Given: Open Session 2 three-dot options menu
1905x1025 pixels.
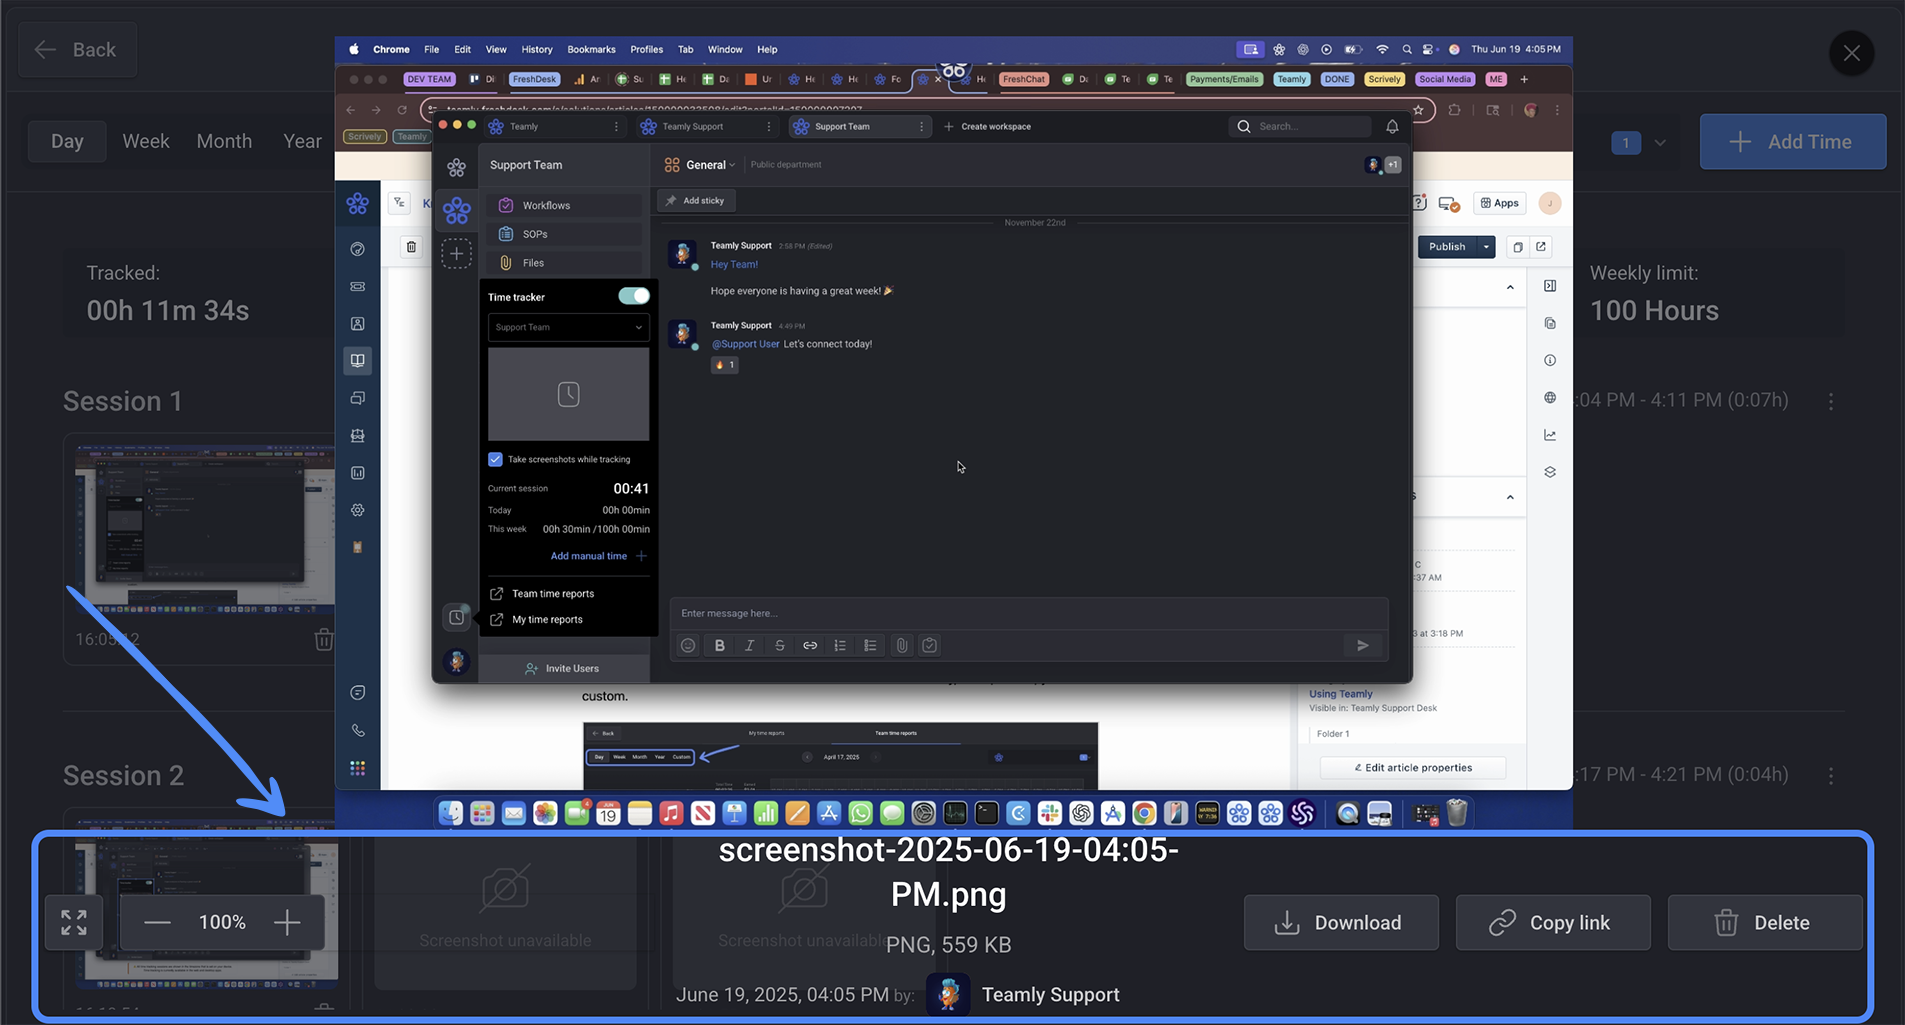Looking at the screenshot, I should pyautogui.click(x=1831, y=774).
